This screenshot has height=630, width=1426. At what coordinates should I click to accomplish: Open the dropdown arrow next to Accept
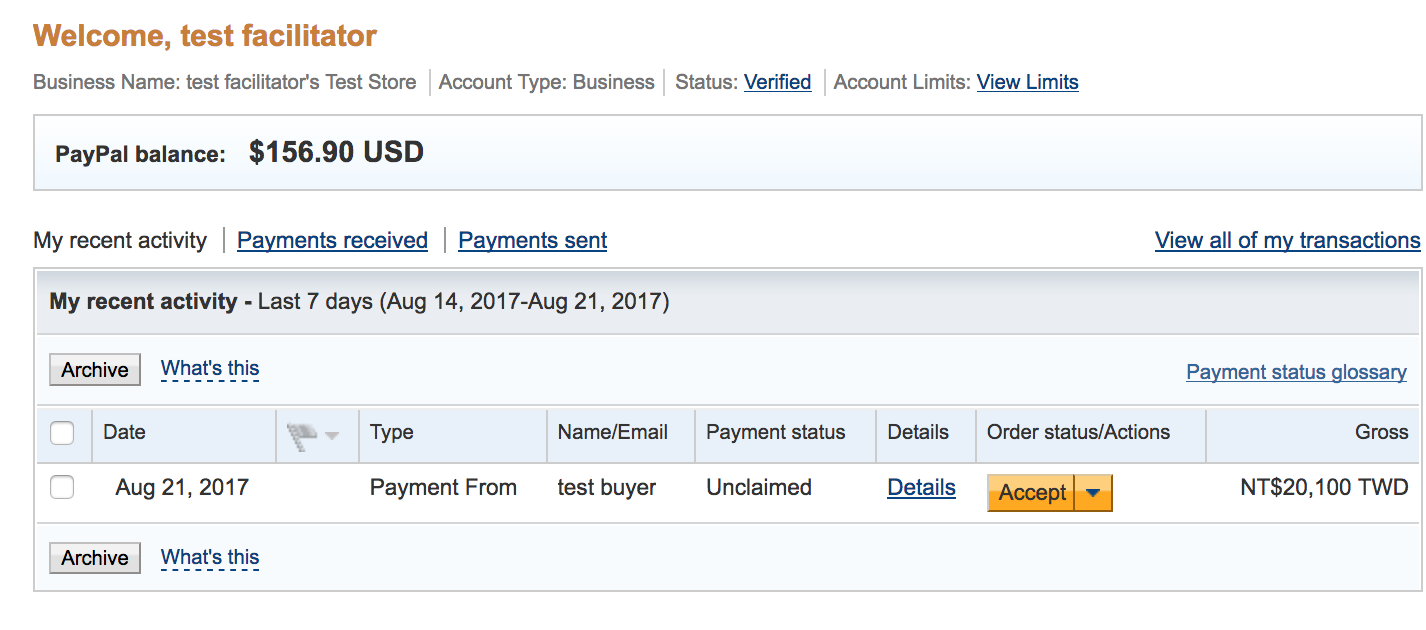(1093, 492)
